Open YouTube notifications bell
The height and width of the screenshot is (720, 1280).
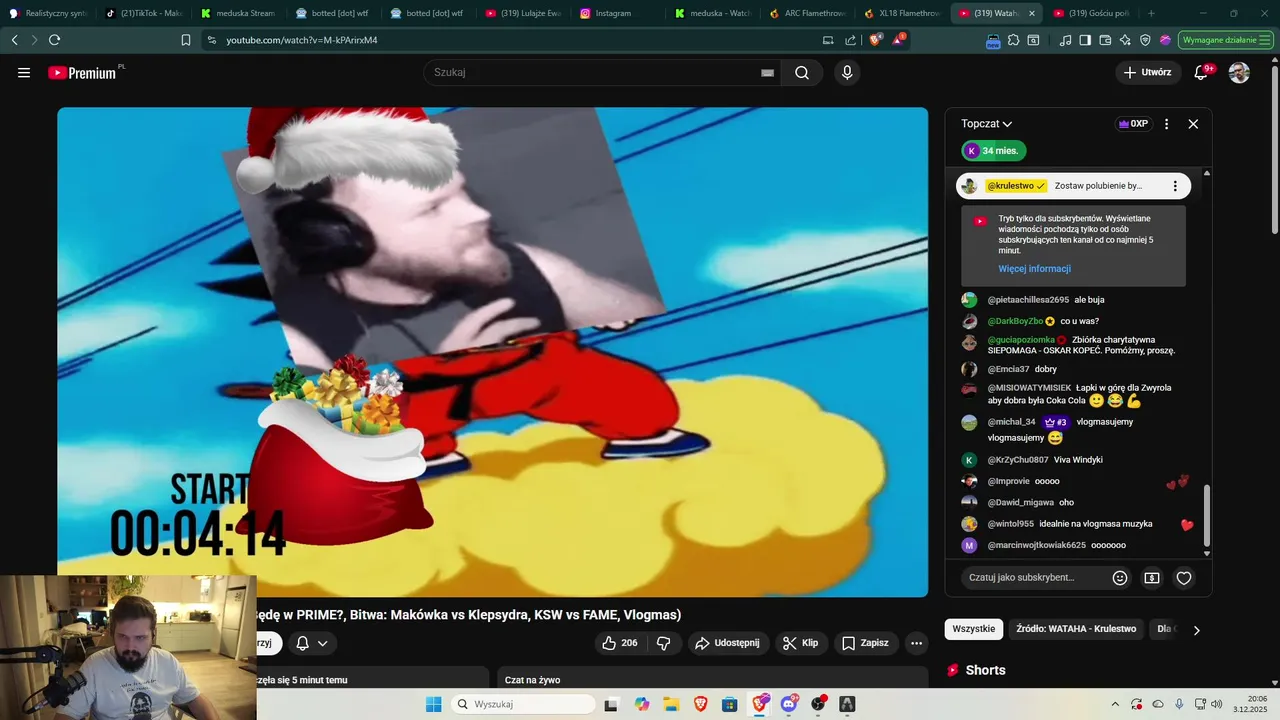pos(1202,73)
